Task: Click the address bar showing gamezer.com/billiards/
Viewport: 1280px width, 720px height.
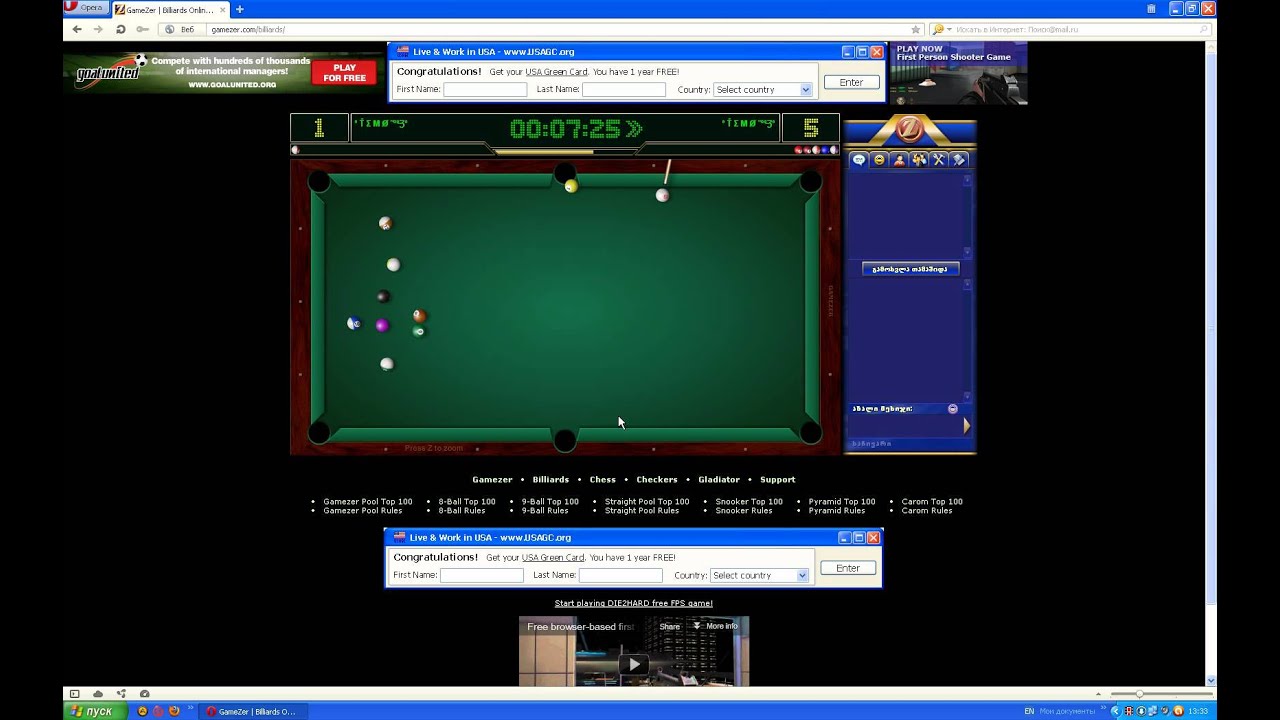Action: tap(540, 29)
